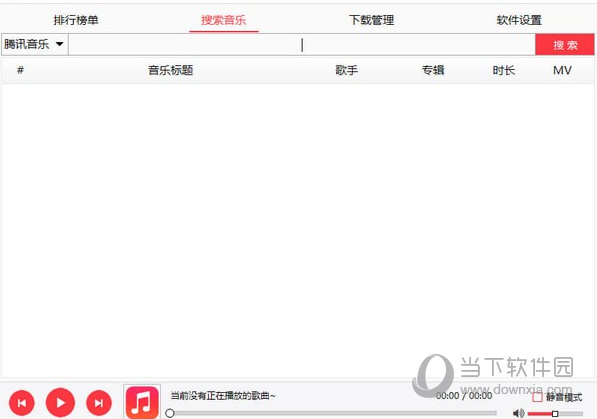Click the 时长 column header
Viewport: 597px width, 419px height.
point(504,70)
